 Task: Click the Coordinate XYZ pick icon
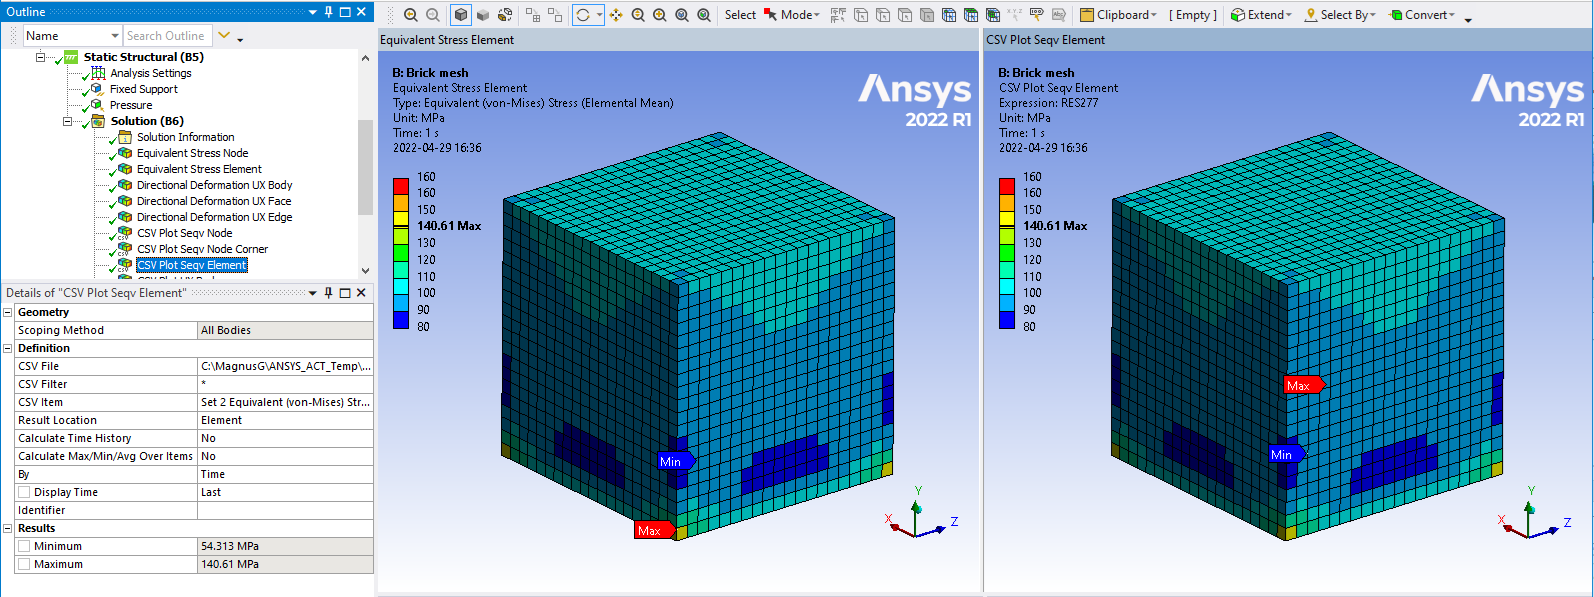point(1014,15)
